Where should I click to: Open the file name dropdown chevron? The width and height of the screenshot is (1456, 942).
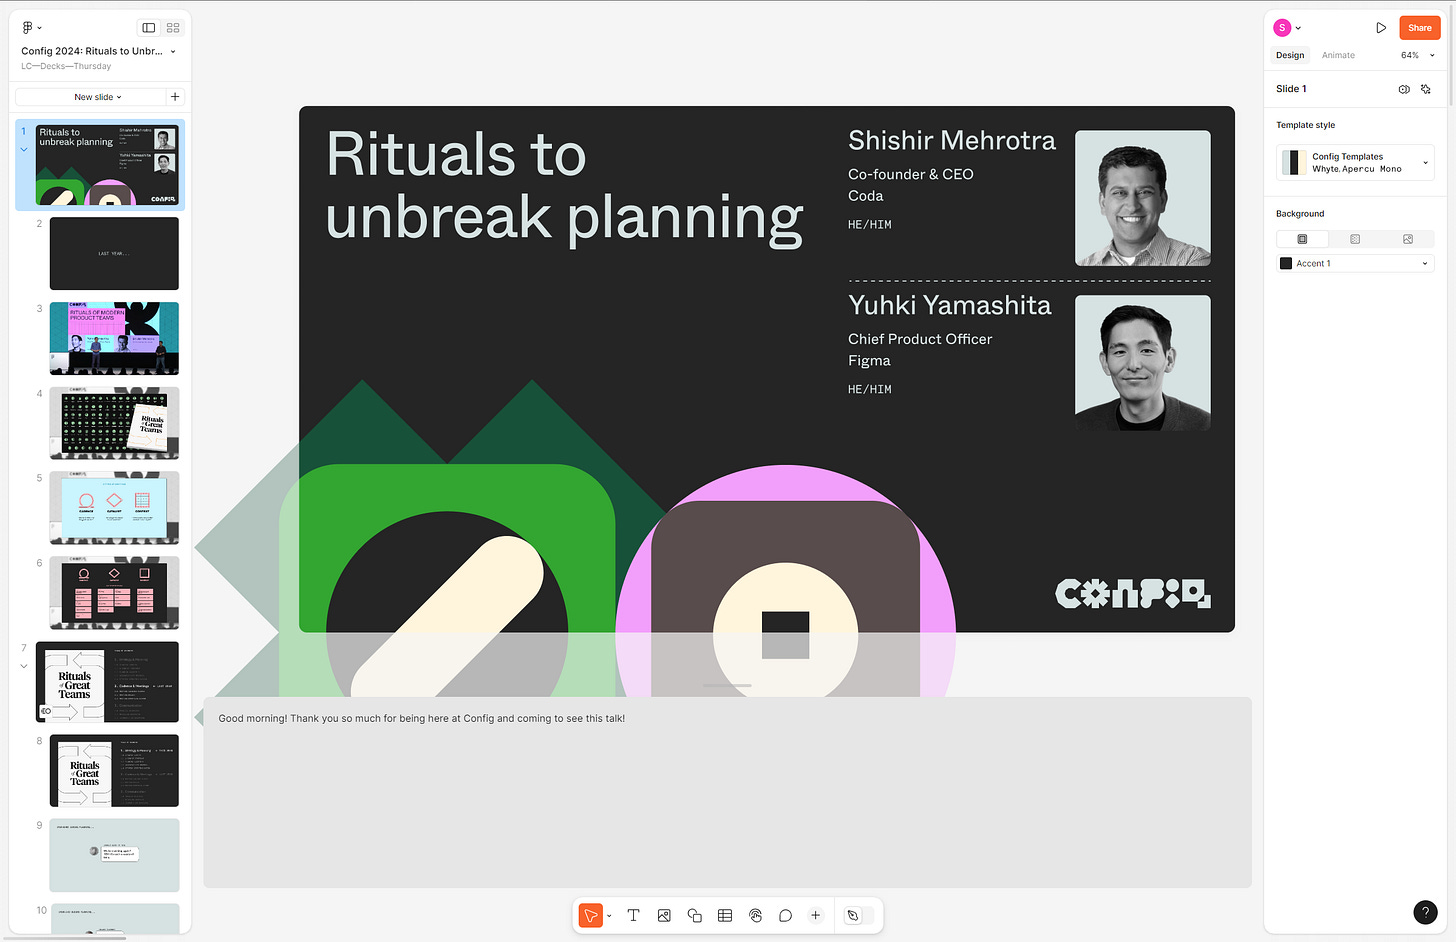point(173,51)
